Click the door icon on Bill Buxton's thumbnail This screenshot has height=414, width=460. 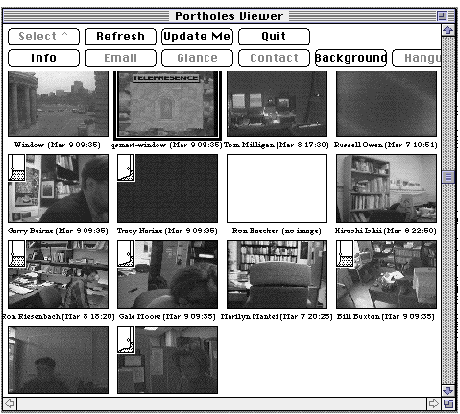tap(345, 254)
